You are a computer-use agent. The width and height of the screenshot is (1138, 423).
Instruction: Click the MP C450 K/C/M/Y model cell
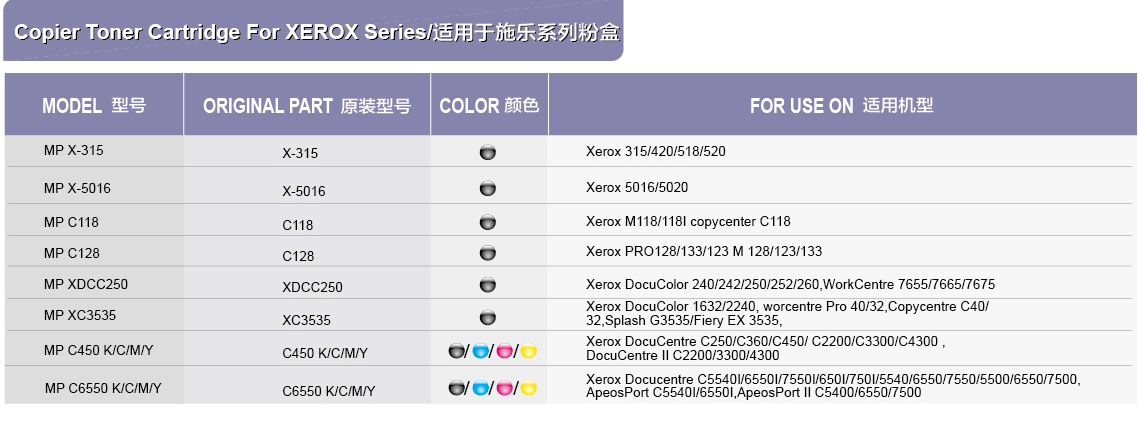tap(98, 350)
